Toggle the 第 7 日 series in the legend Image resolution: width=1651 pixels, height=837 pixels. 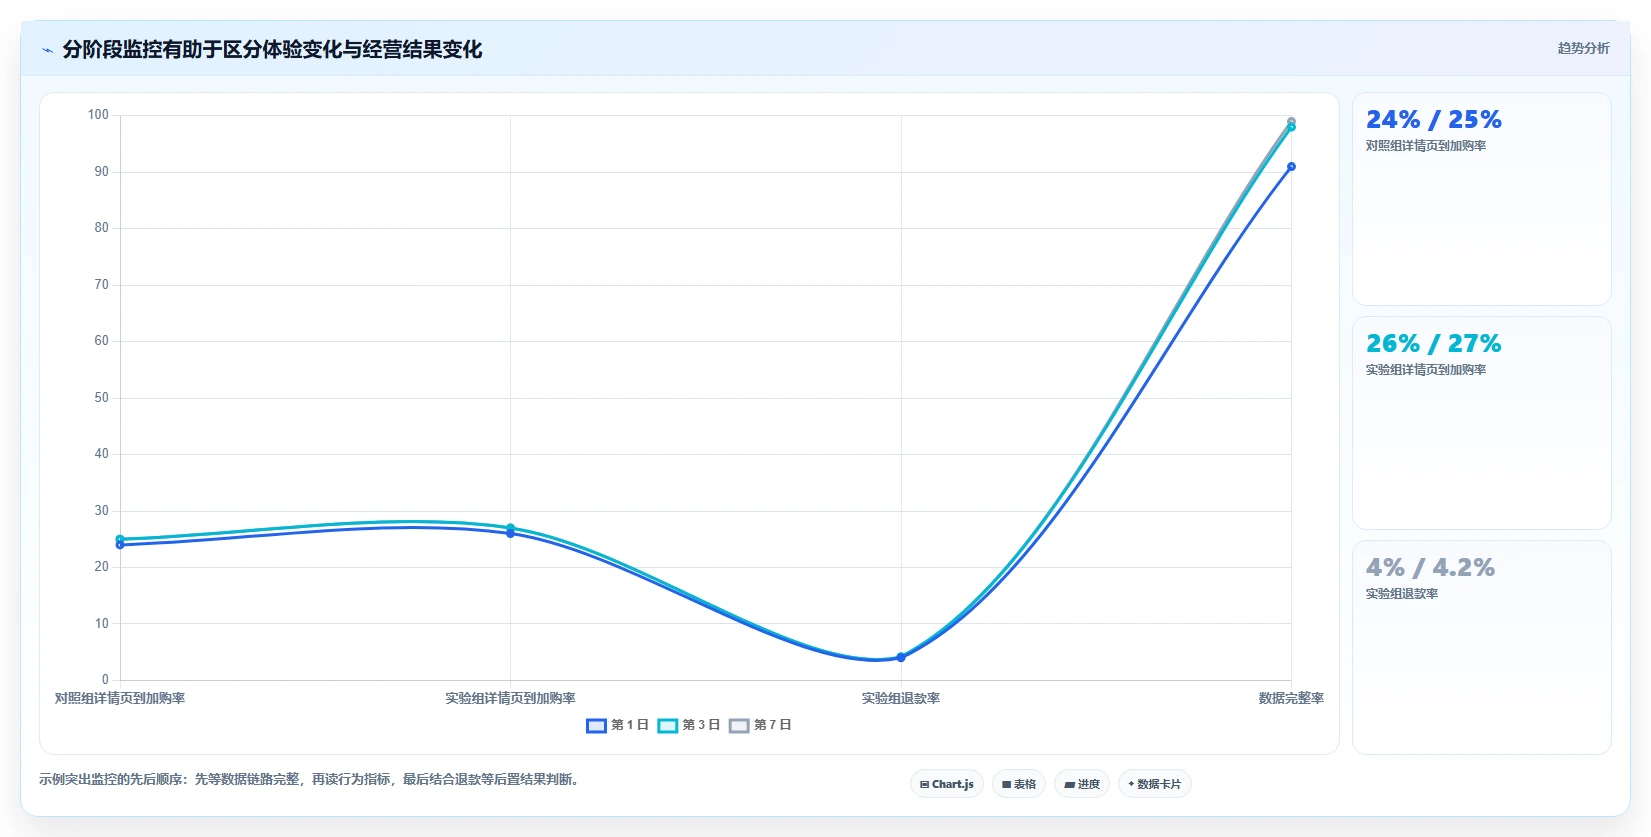point(760,725)
